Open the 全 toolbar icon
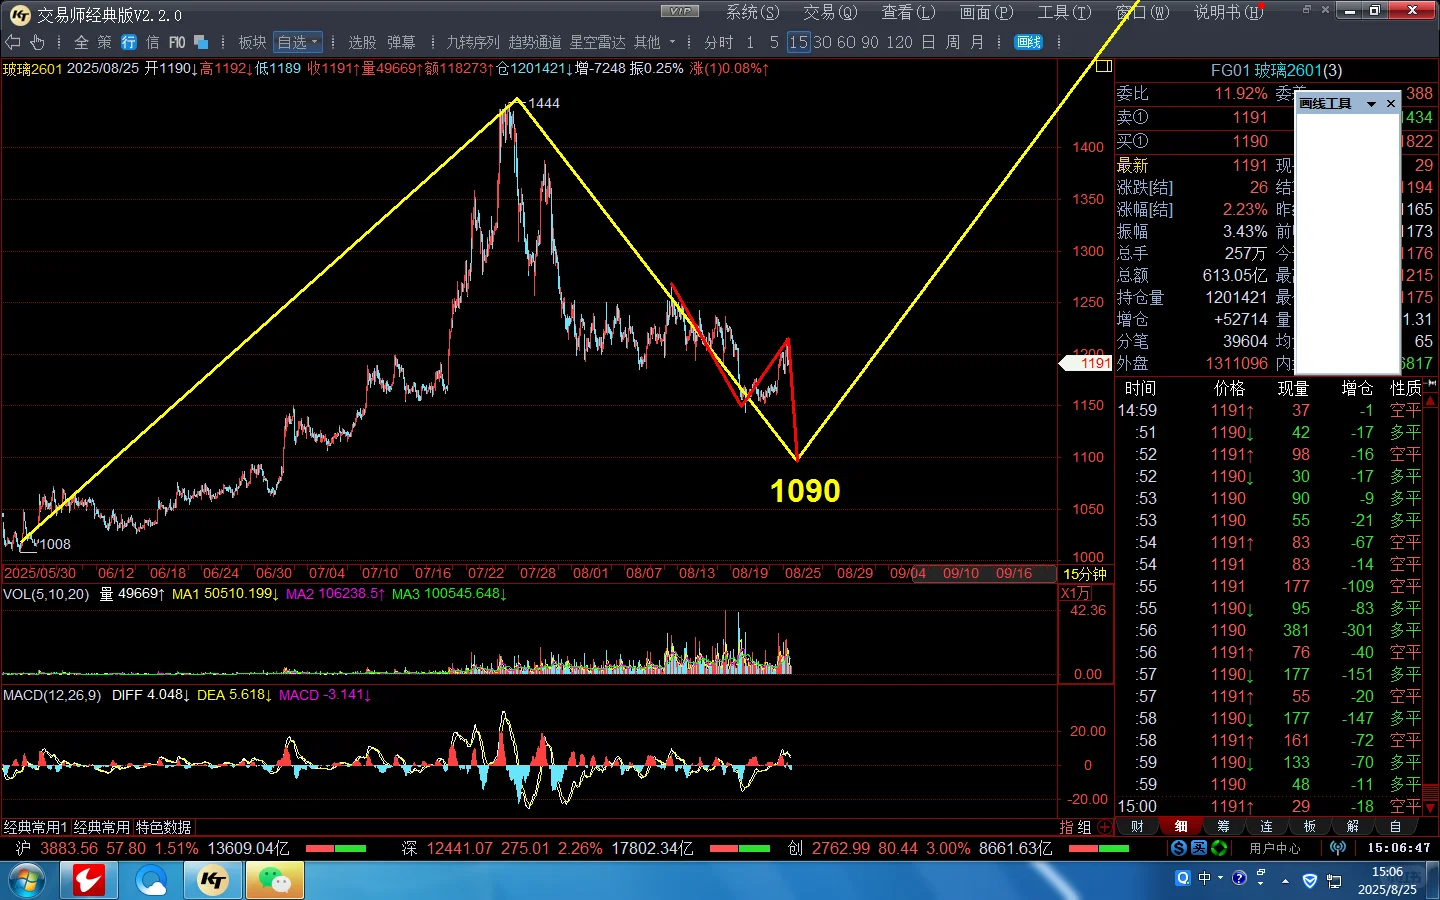1440x900 pixels. pos(81,42)
